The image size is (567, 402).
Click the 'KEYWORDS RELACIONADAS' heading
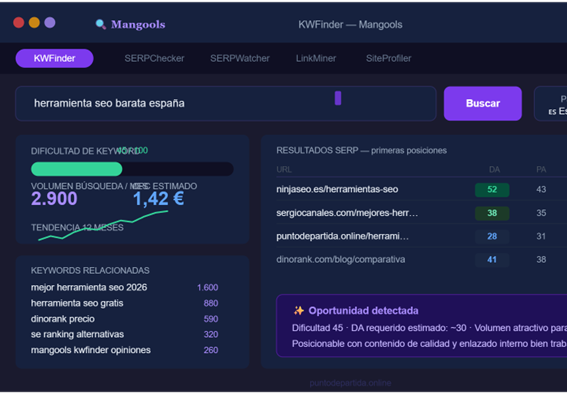click(x=90, y=270)
